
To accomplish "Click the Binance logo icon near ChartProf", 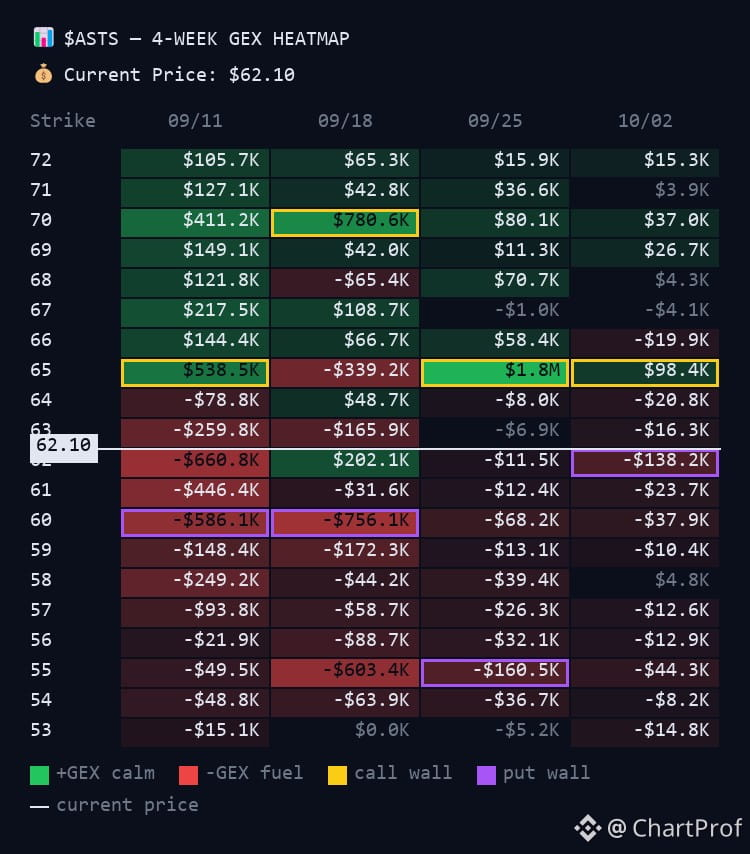I will (587, 828).
